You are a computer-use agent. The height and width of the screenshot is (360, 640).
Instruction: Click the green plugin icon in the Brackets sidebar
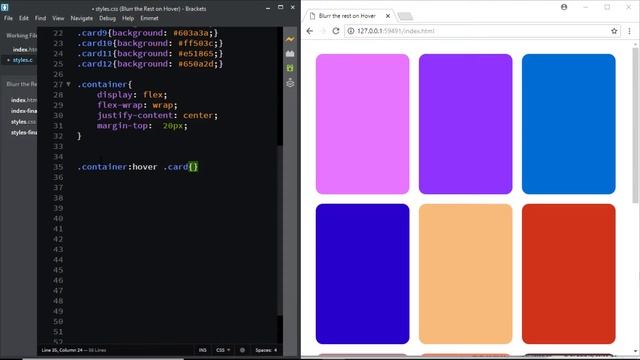(290, 68)
